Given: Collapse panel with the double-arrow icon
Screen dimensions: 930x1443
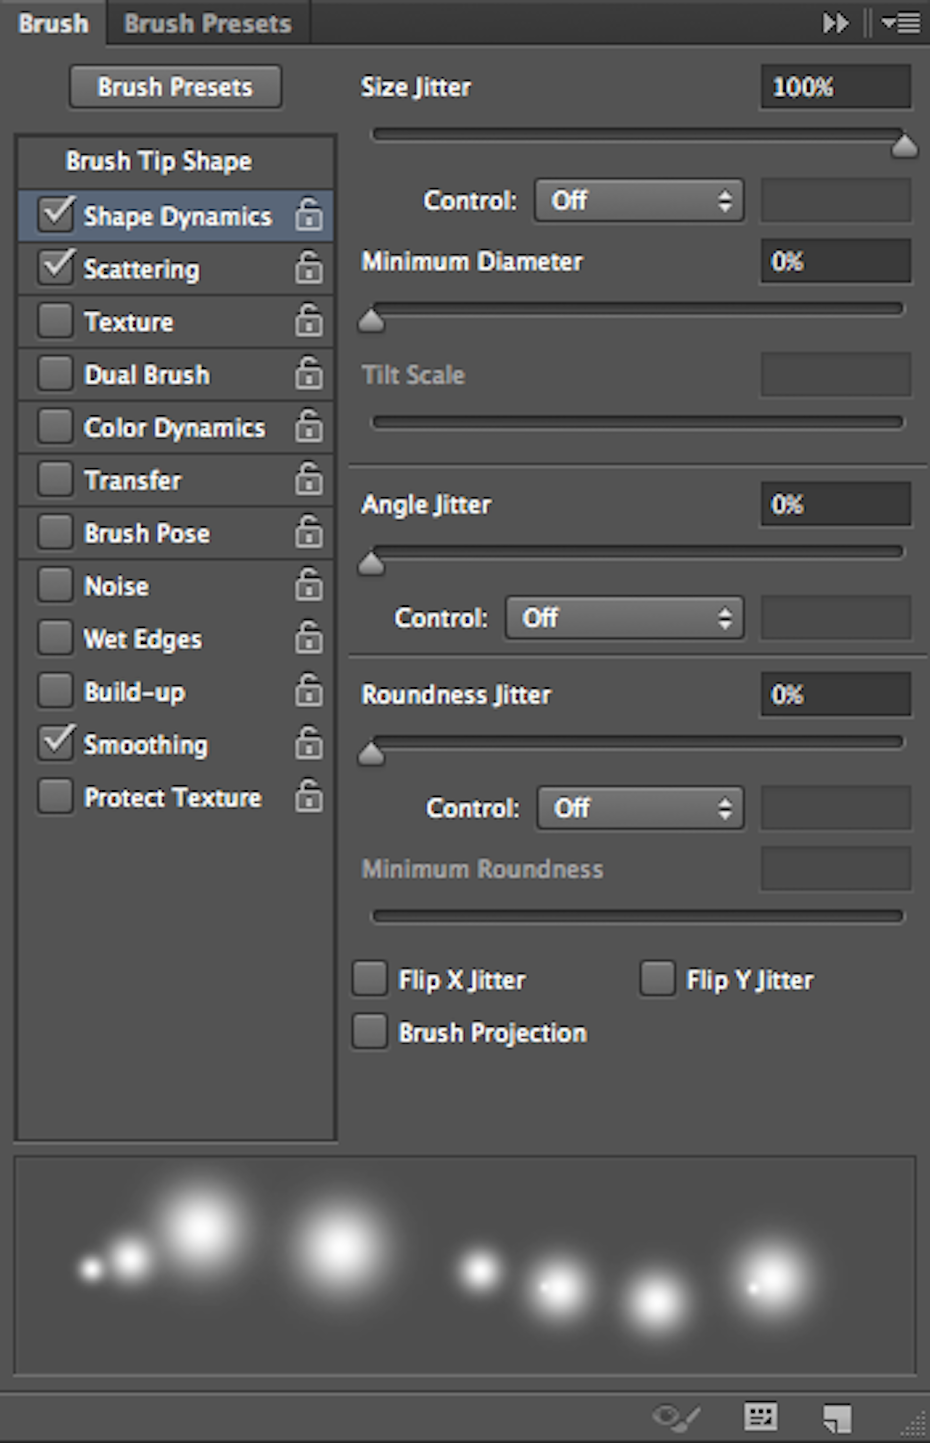Looking at the screenshot, I should click(836, 22).
